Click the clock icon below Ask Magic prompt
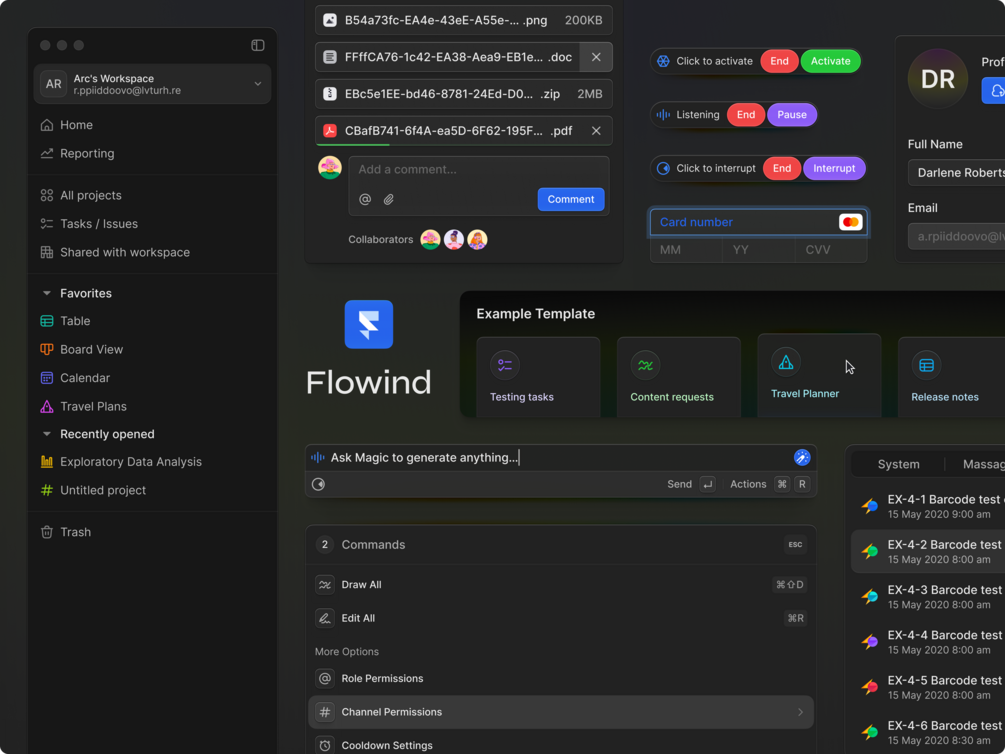Image resolution: width=1005 pixels, height=754 pixels. tap(319, 484)
